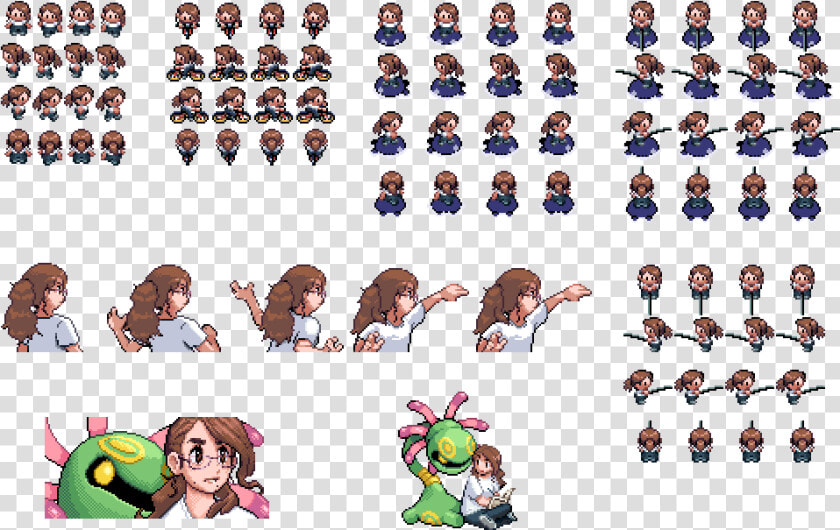Pick the first front-facing surfing sprite on blue blob
Image resolution: width=840 pixels, height=530 pixels.
(391, 25)
